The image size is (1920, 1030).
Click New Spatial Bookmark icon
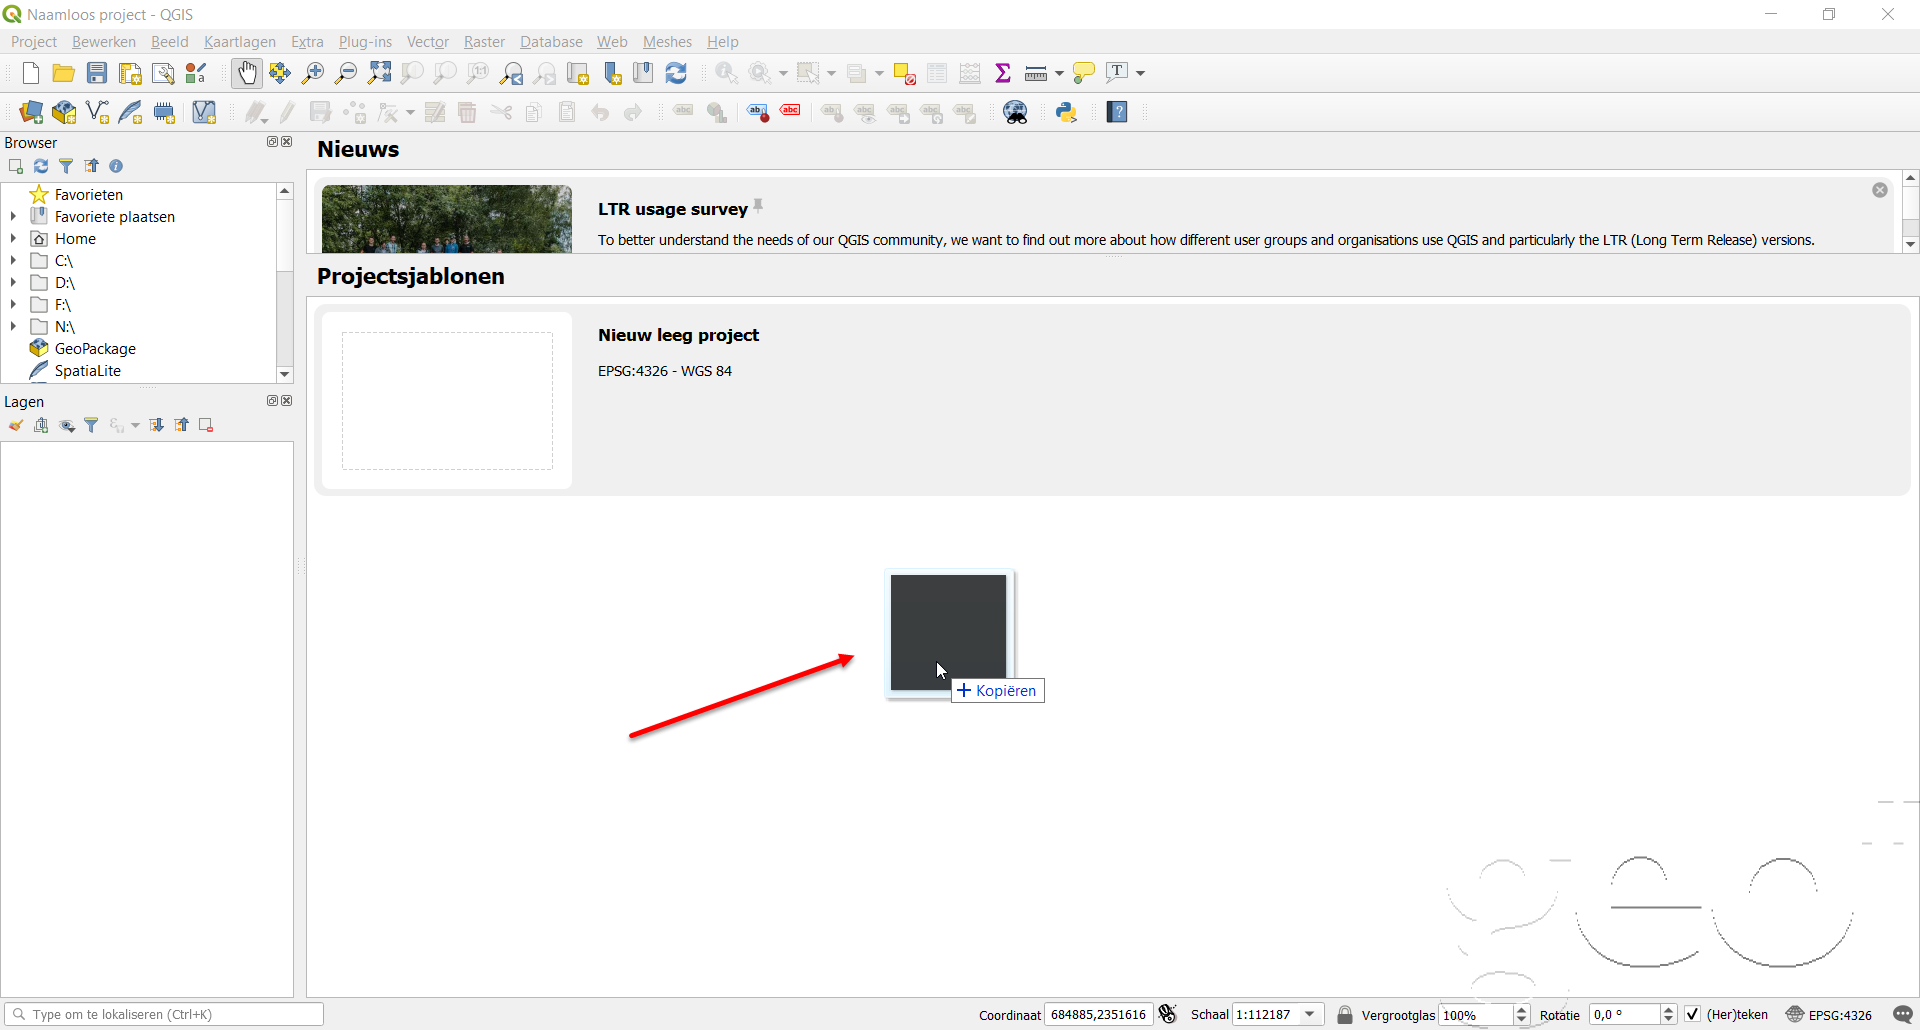611,73
